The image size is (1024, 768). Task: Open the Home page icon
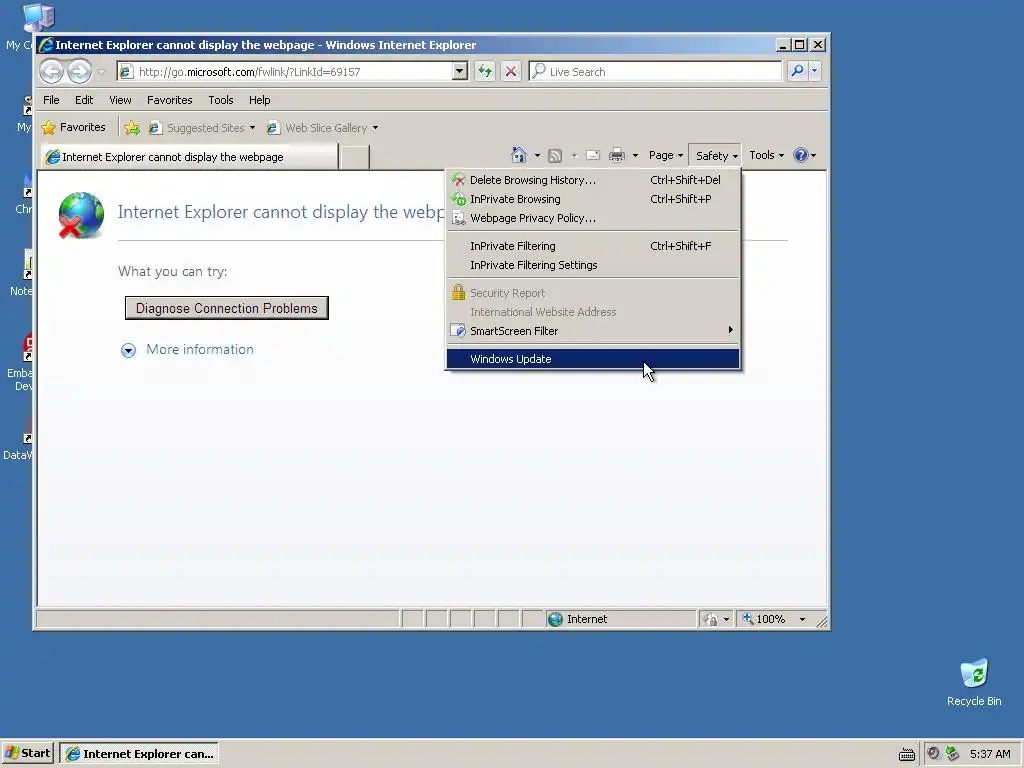519,155
